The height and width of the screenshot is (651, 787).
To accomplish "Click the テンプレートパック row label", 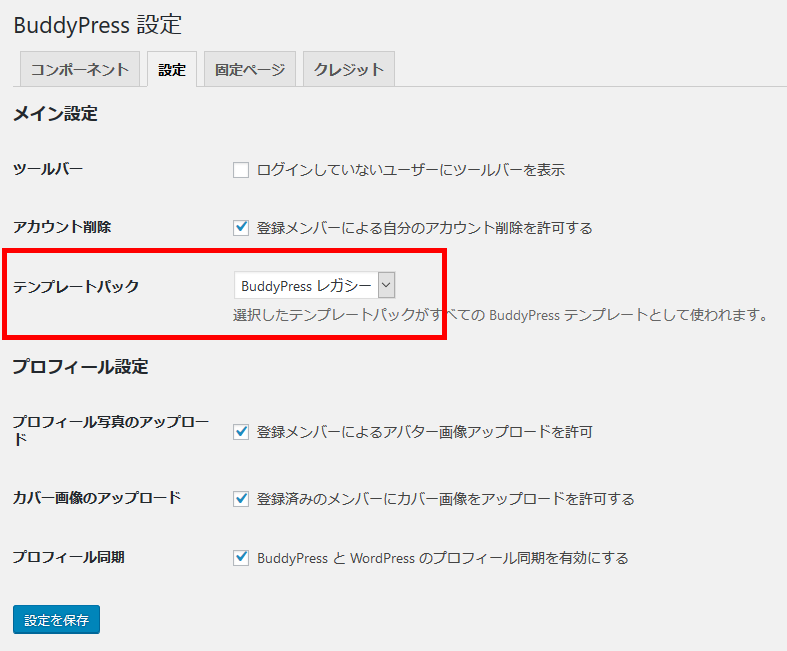I will 76,287.
